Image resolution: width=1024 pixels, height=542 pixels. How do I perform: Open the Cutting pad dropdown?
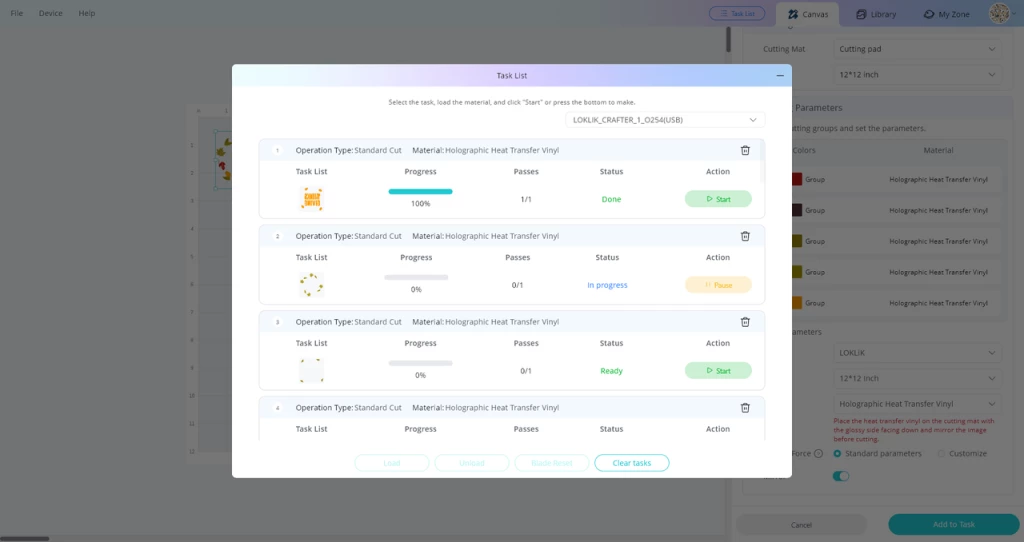(x=917, y=49)
